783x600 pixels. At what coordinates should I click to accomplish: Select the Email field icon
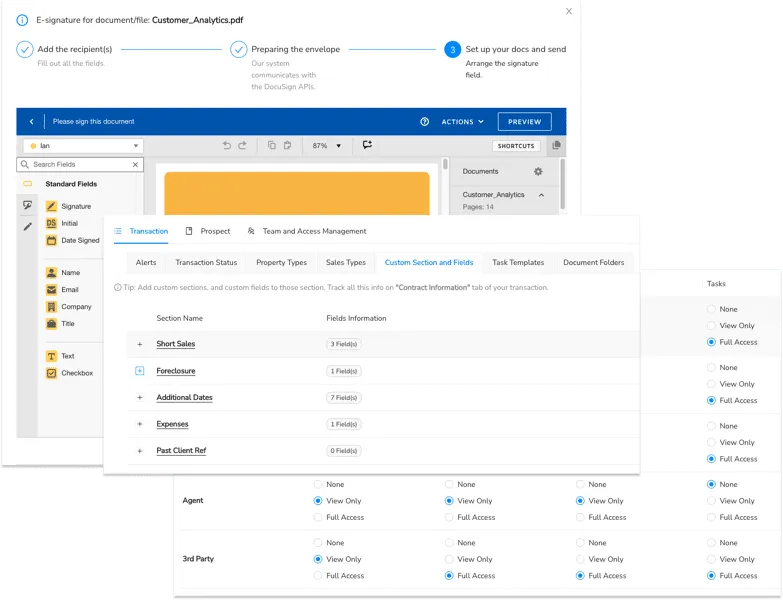(51, 290)
